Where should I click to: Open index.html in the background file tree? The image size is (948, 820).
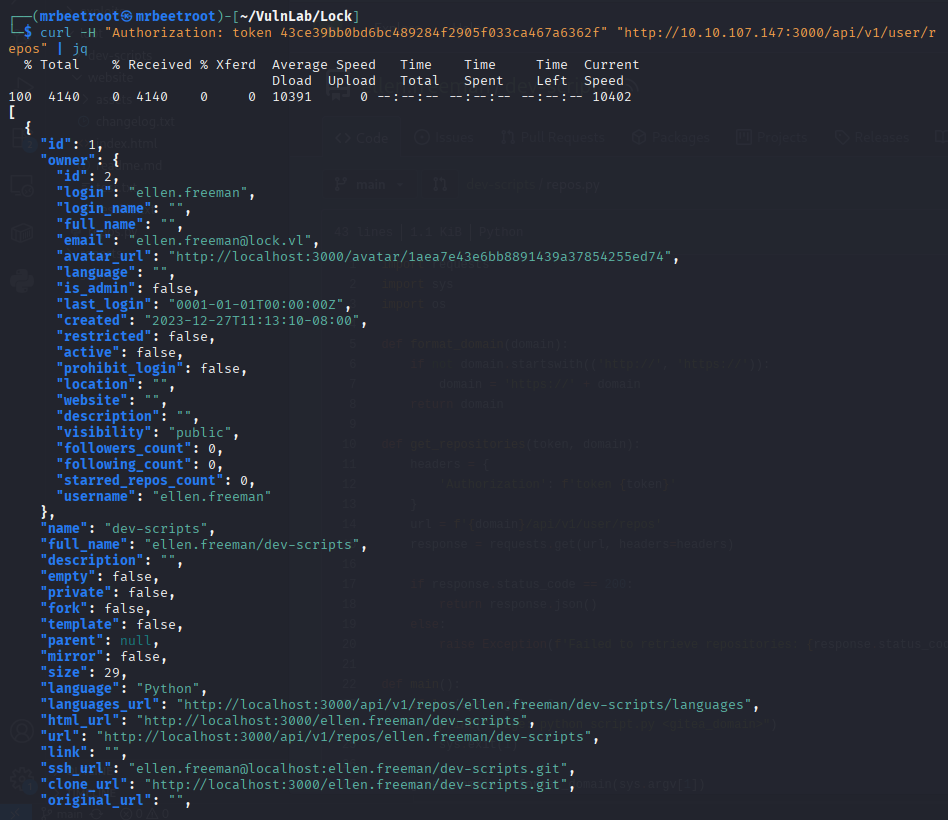coord(127,144)
